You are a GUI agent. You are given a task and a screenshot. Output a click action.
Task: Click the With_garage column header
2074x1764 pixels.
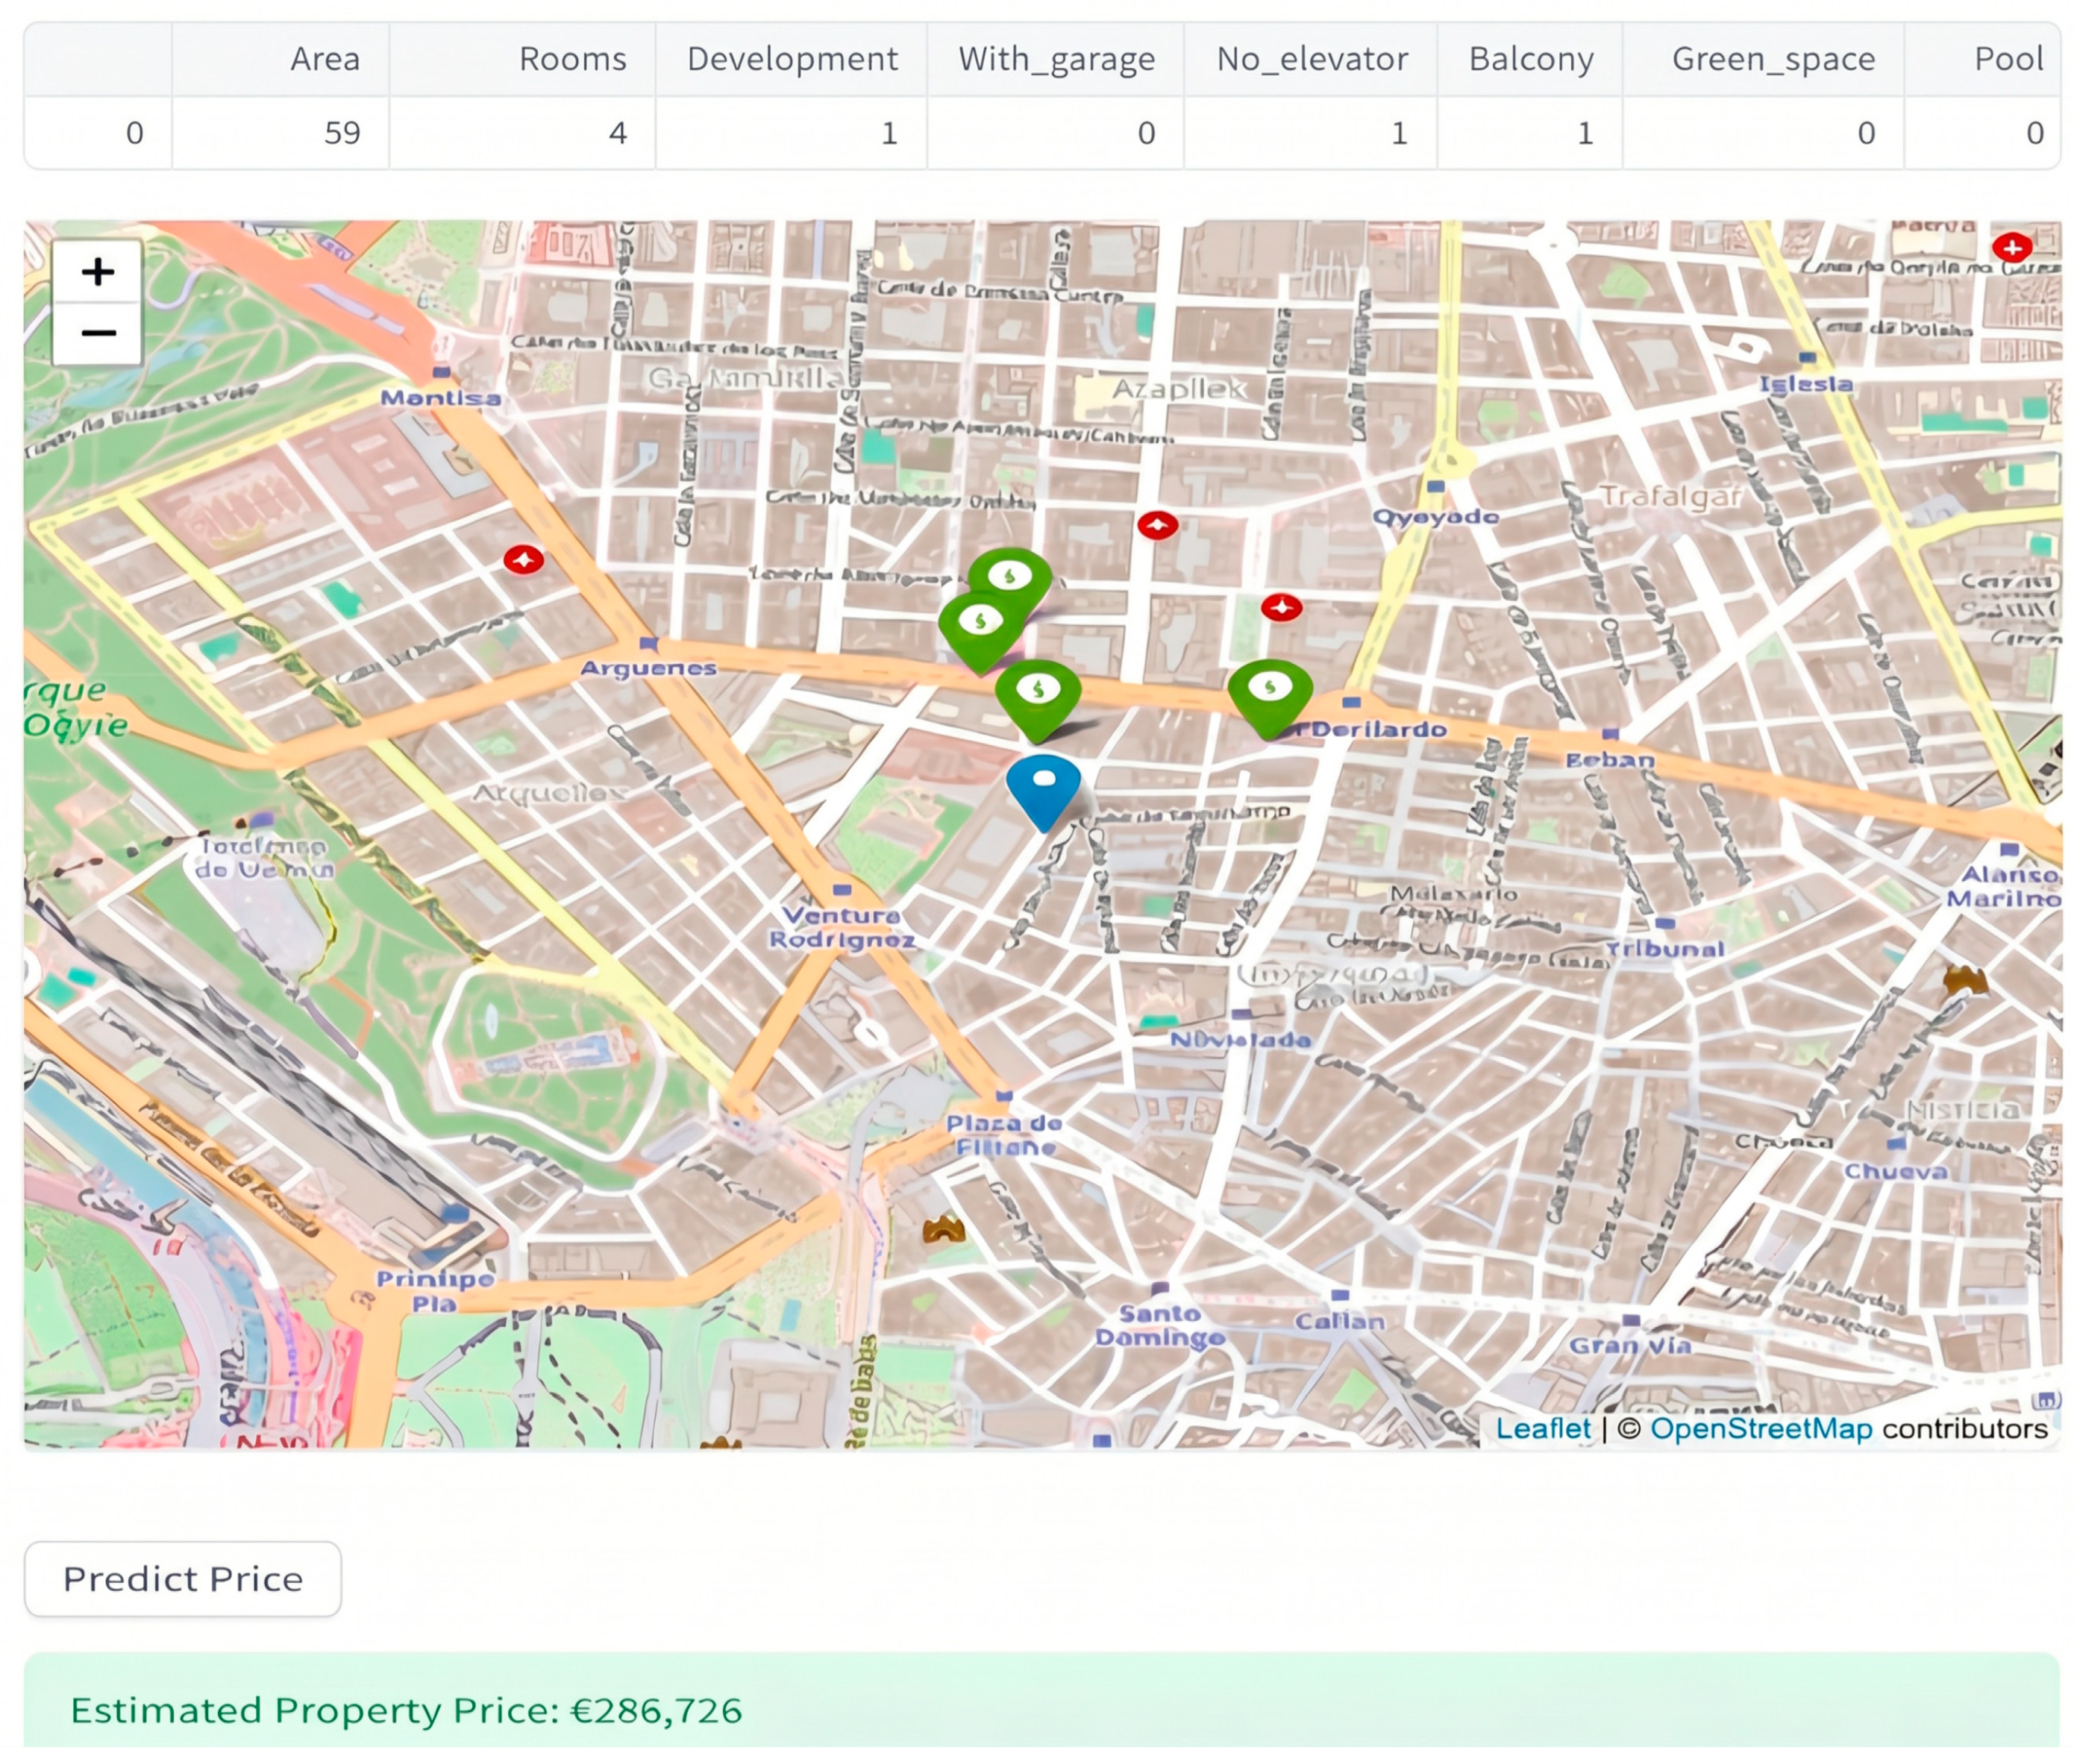(1055, 59)
